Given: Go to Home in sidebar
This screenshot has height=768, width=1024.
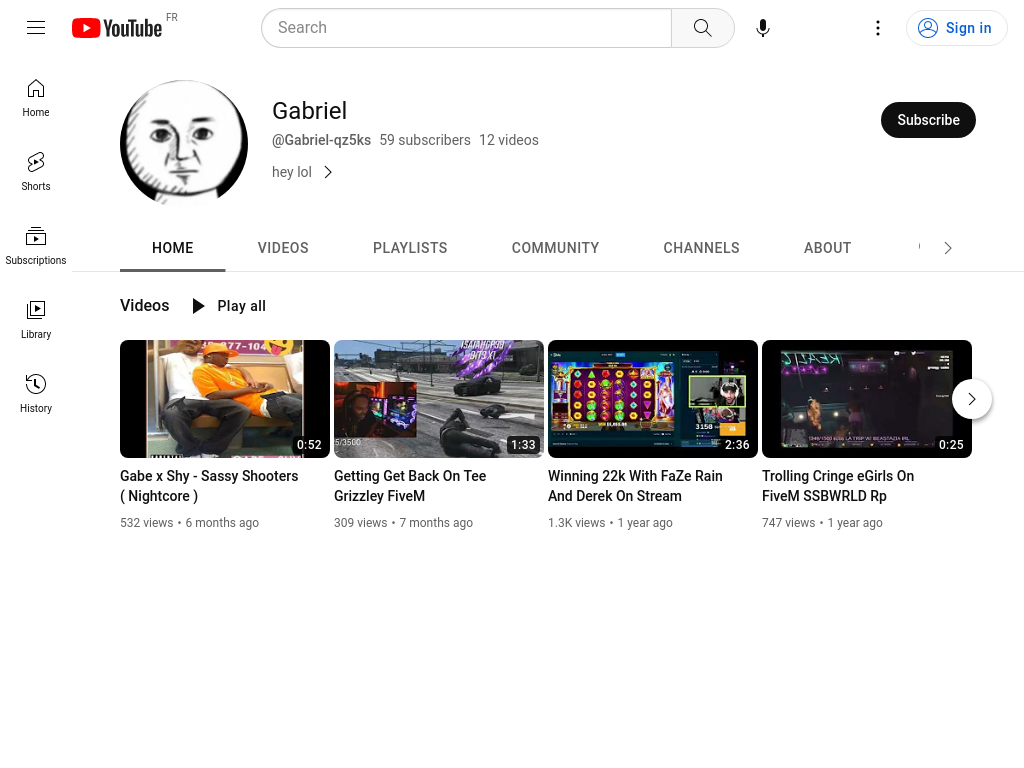Looking at the screenshot, I should [36, 98].
